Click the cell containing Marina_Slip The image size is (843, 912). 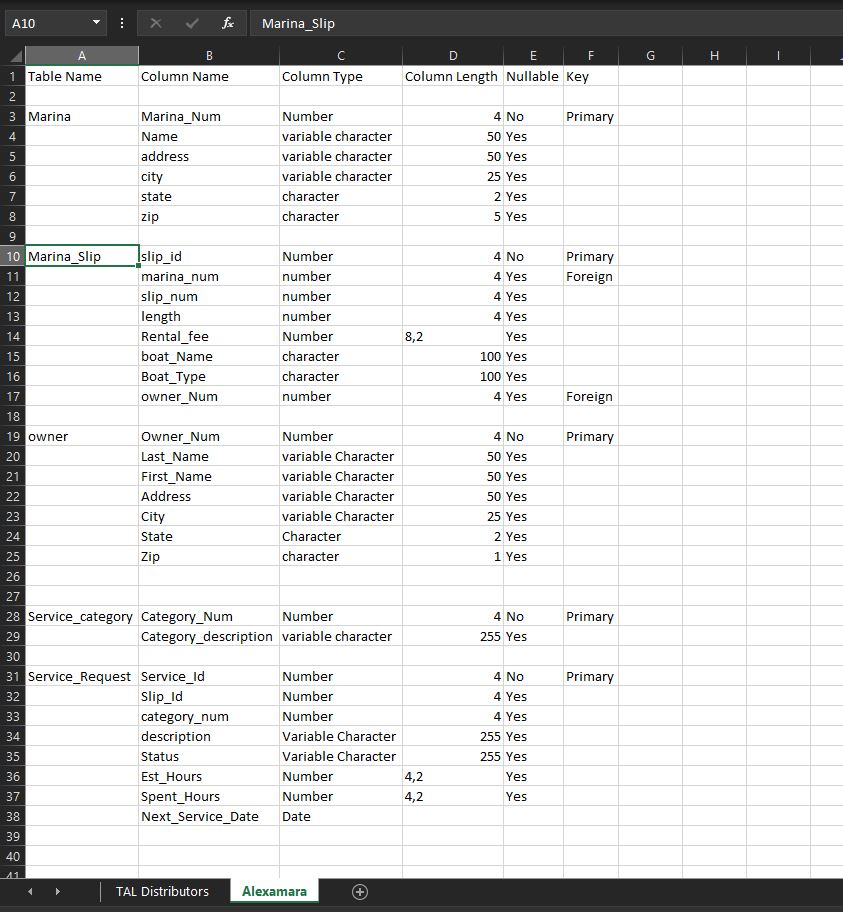coord(81,256)
